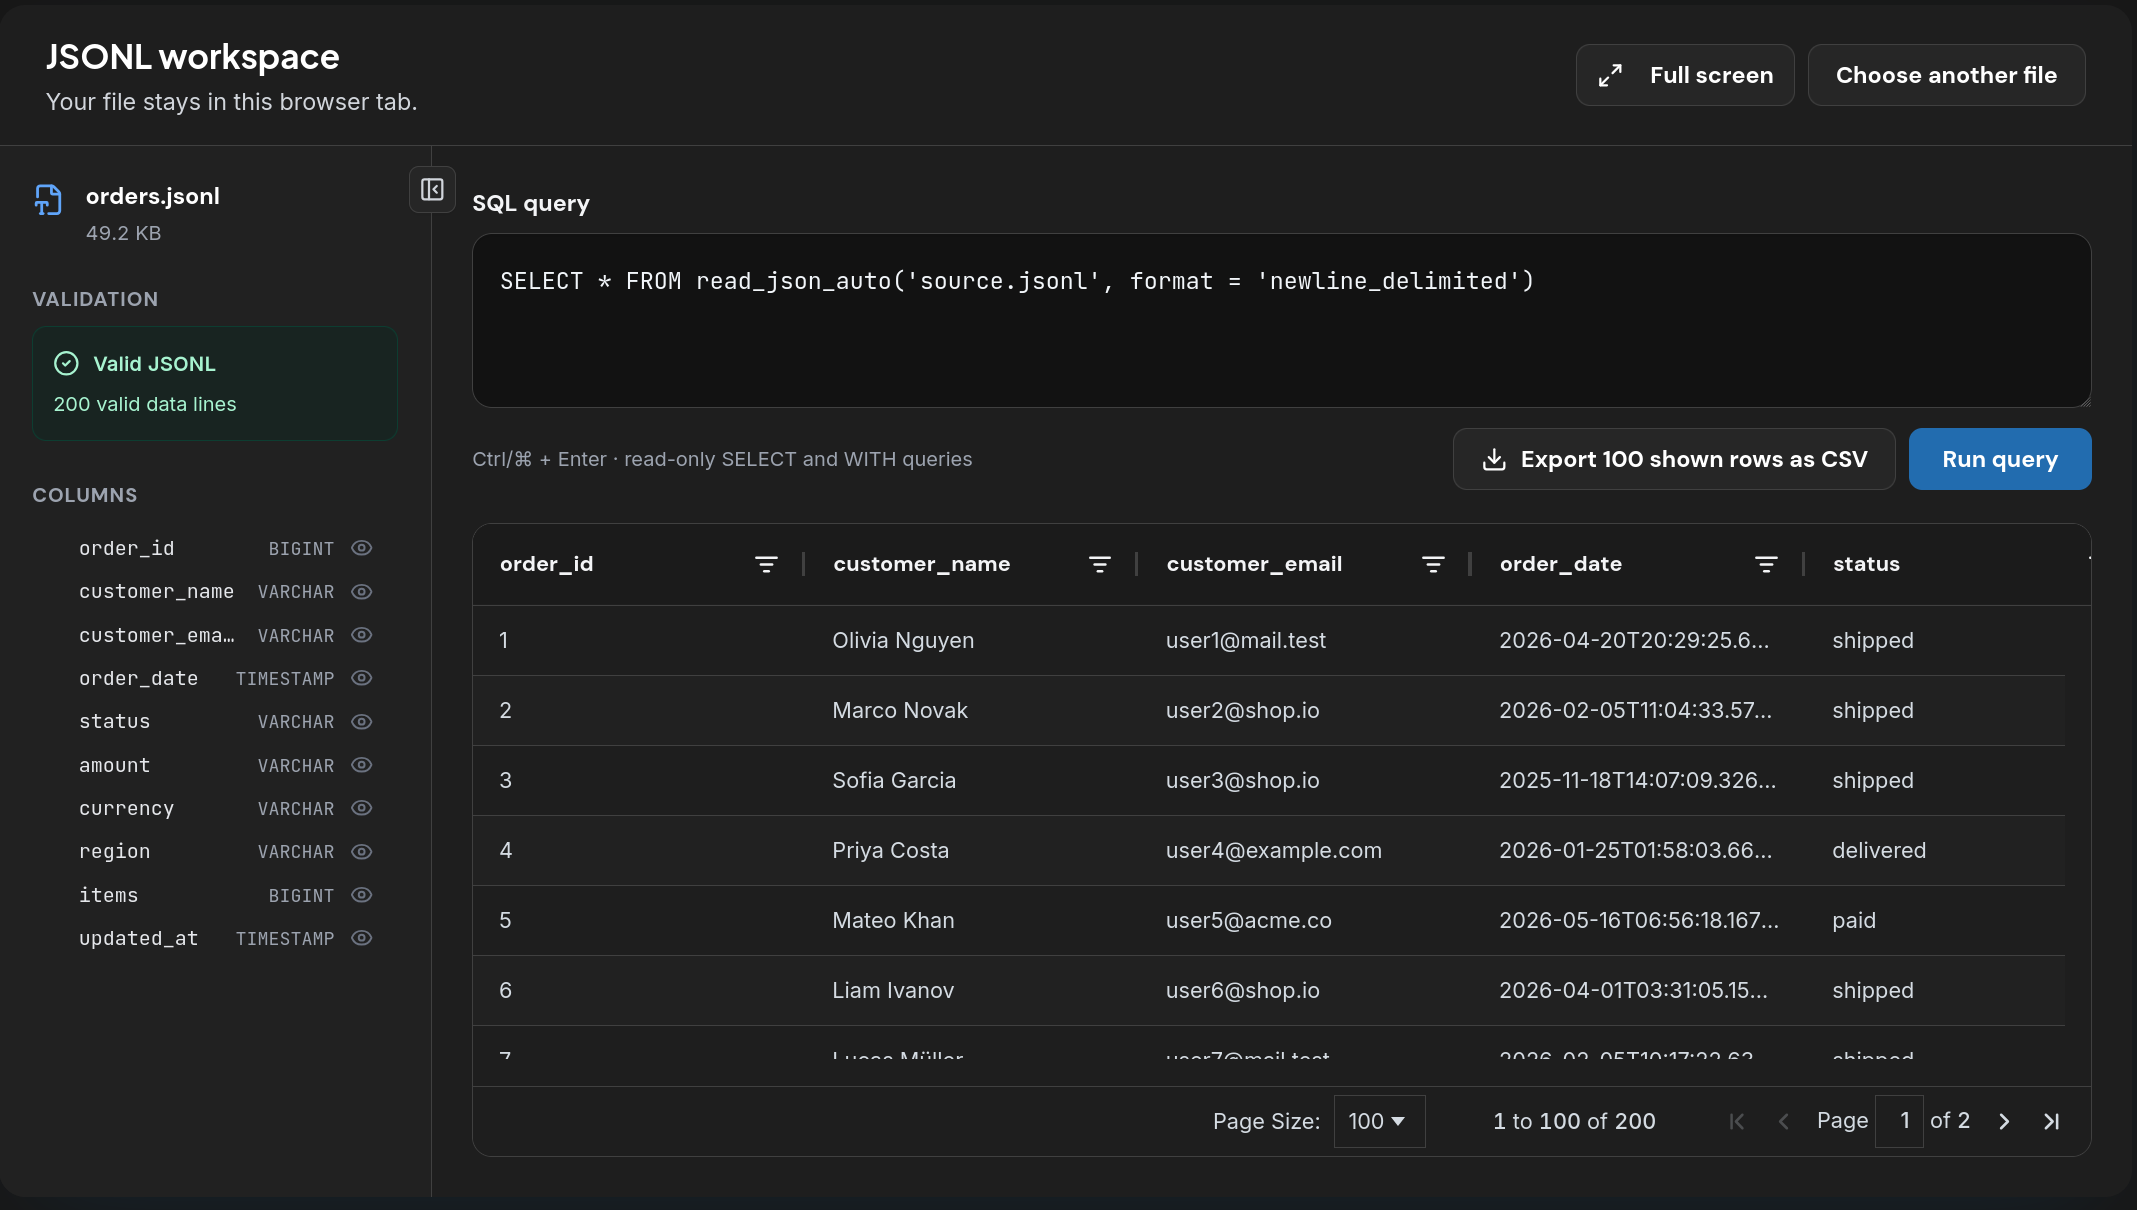This screenshot has width=2137, height=1210.
Task: Sort by order_id column header
Action: (546, 564)
